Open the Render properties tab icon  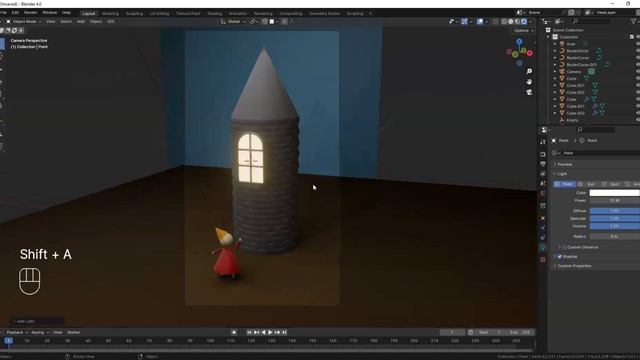(x=543, y=155)
